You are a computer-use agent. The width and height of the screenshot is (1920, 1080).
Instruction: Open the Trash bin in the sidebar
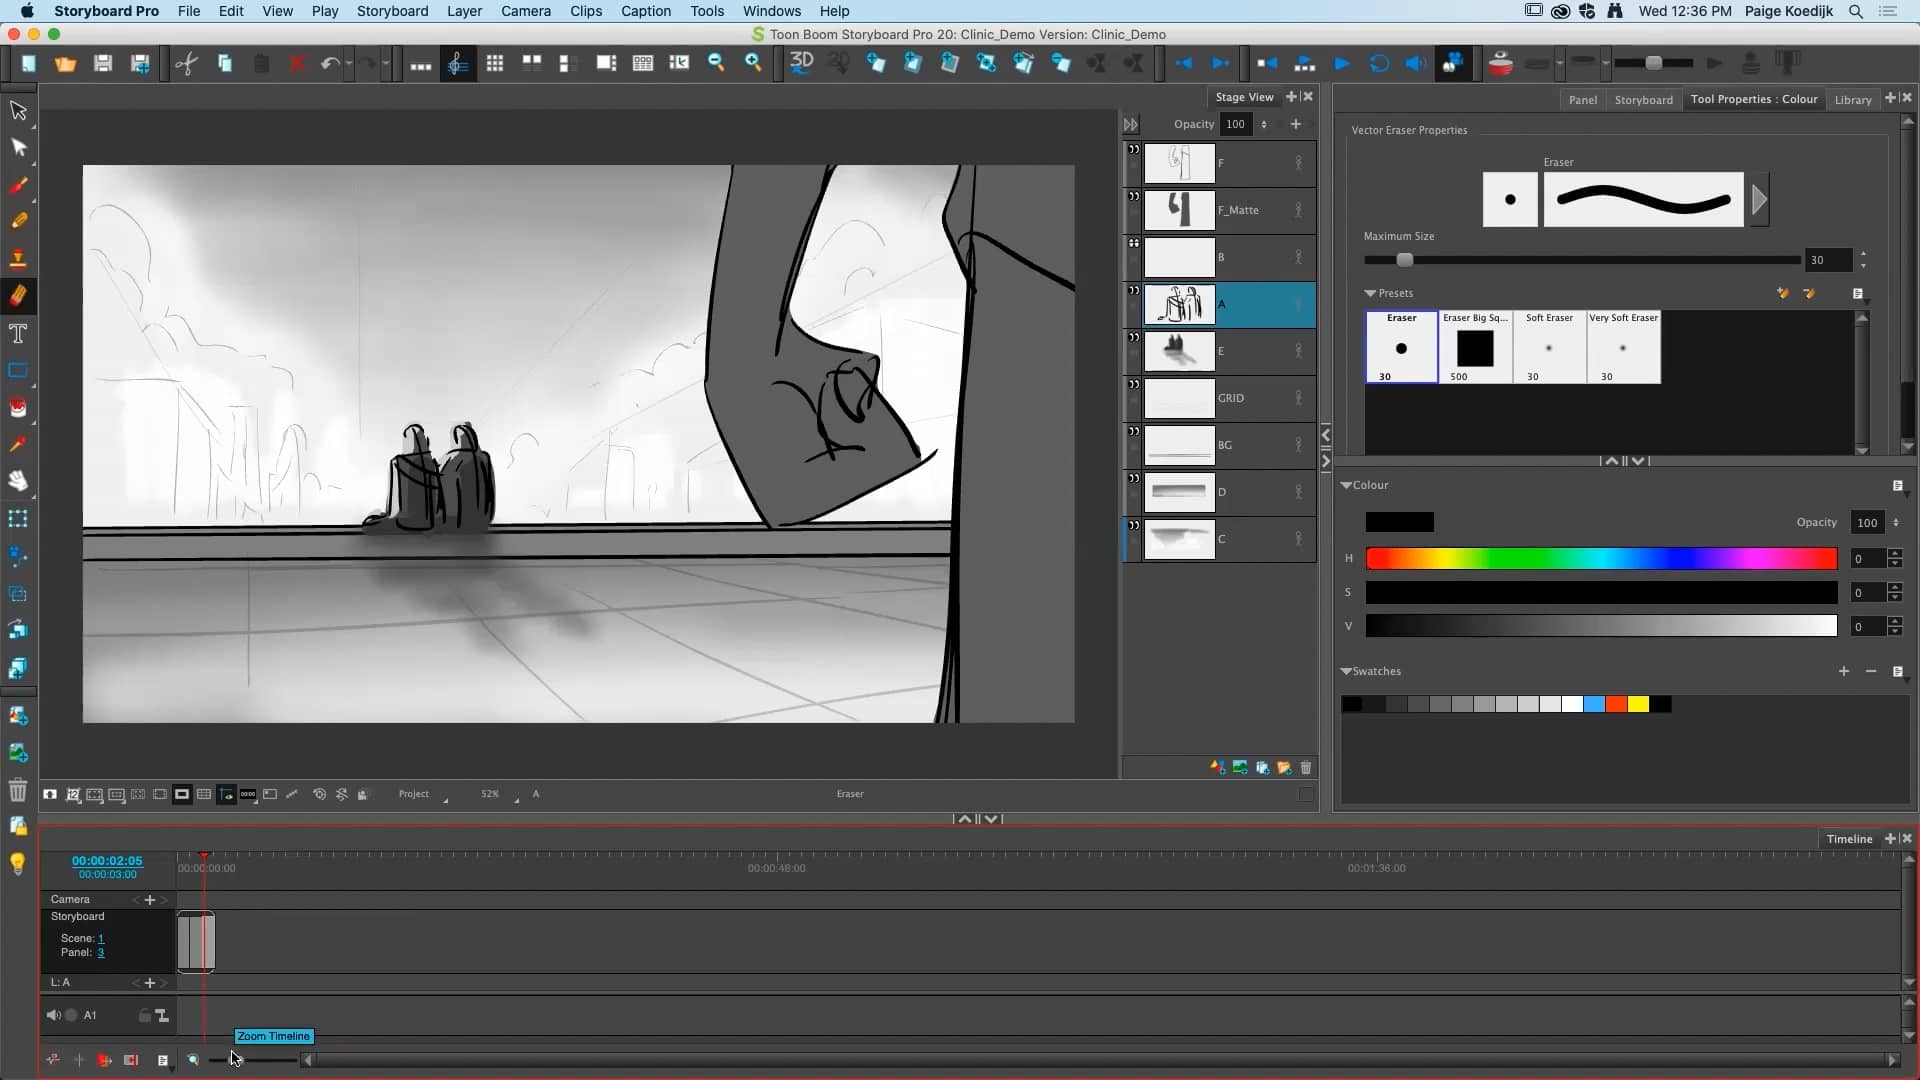(18, 790)
